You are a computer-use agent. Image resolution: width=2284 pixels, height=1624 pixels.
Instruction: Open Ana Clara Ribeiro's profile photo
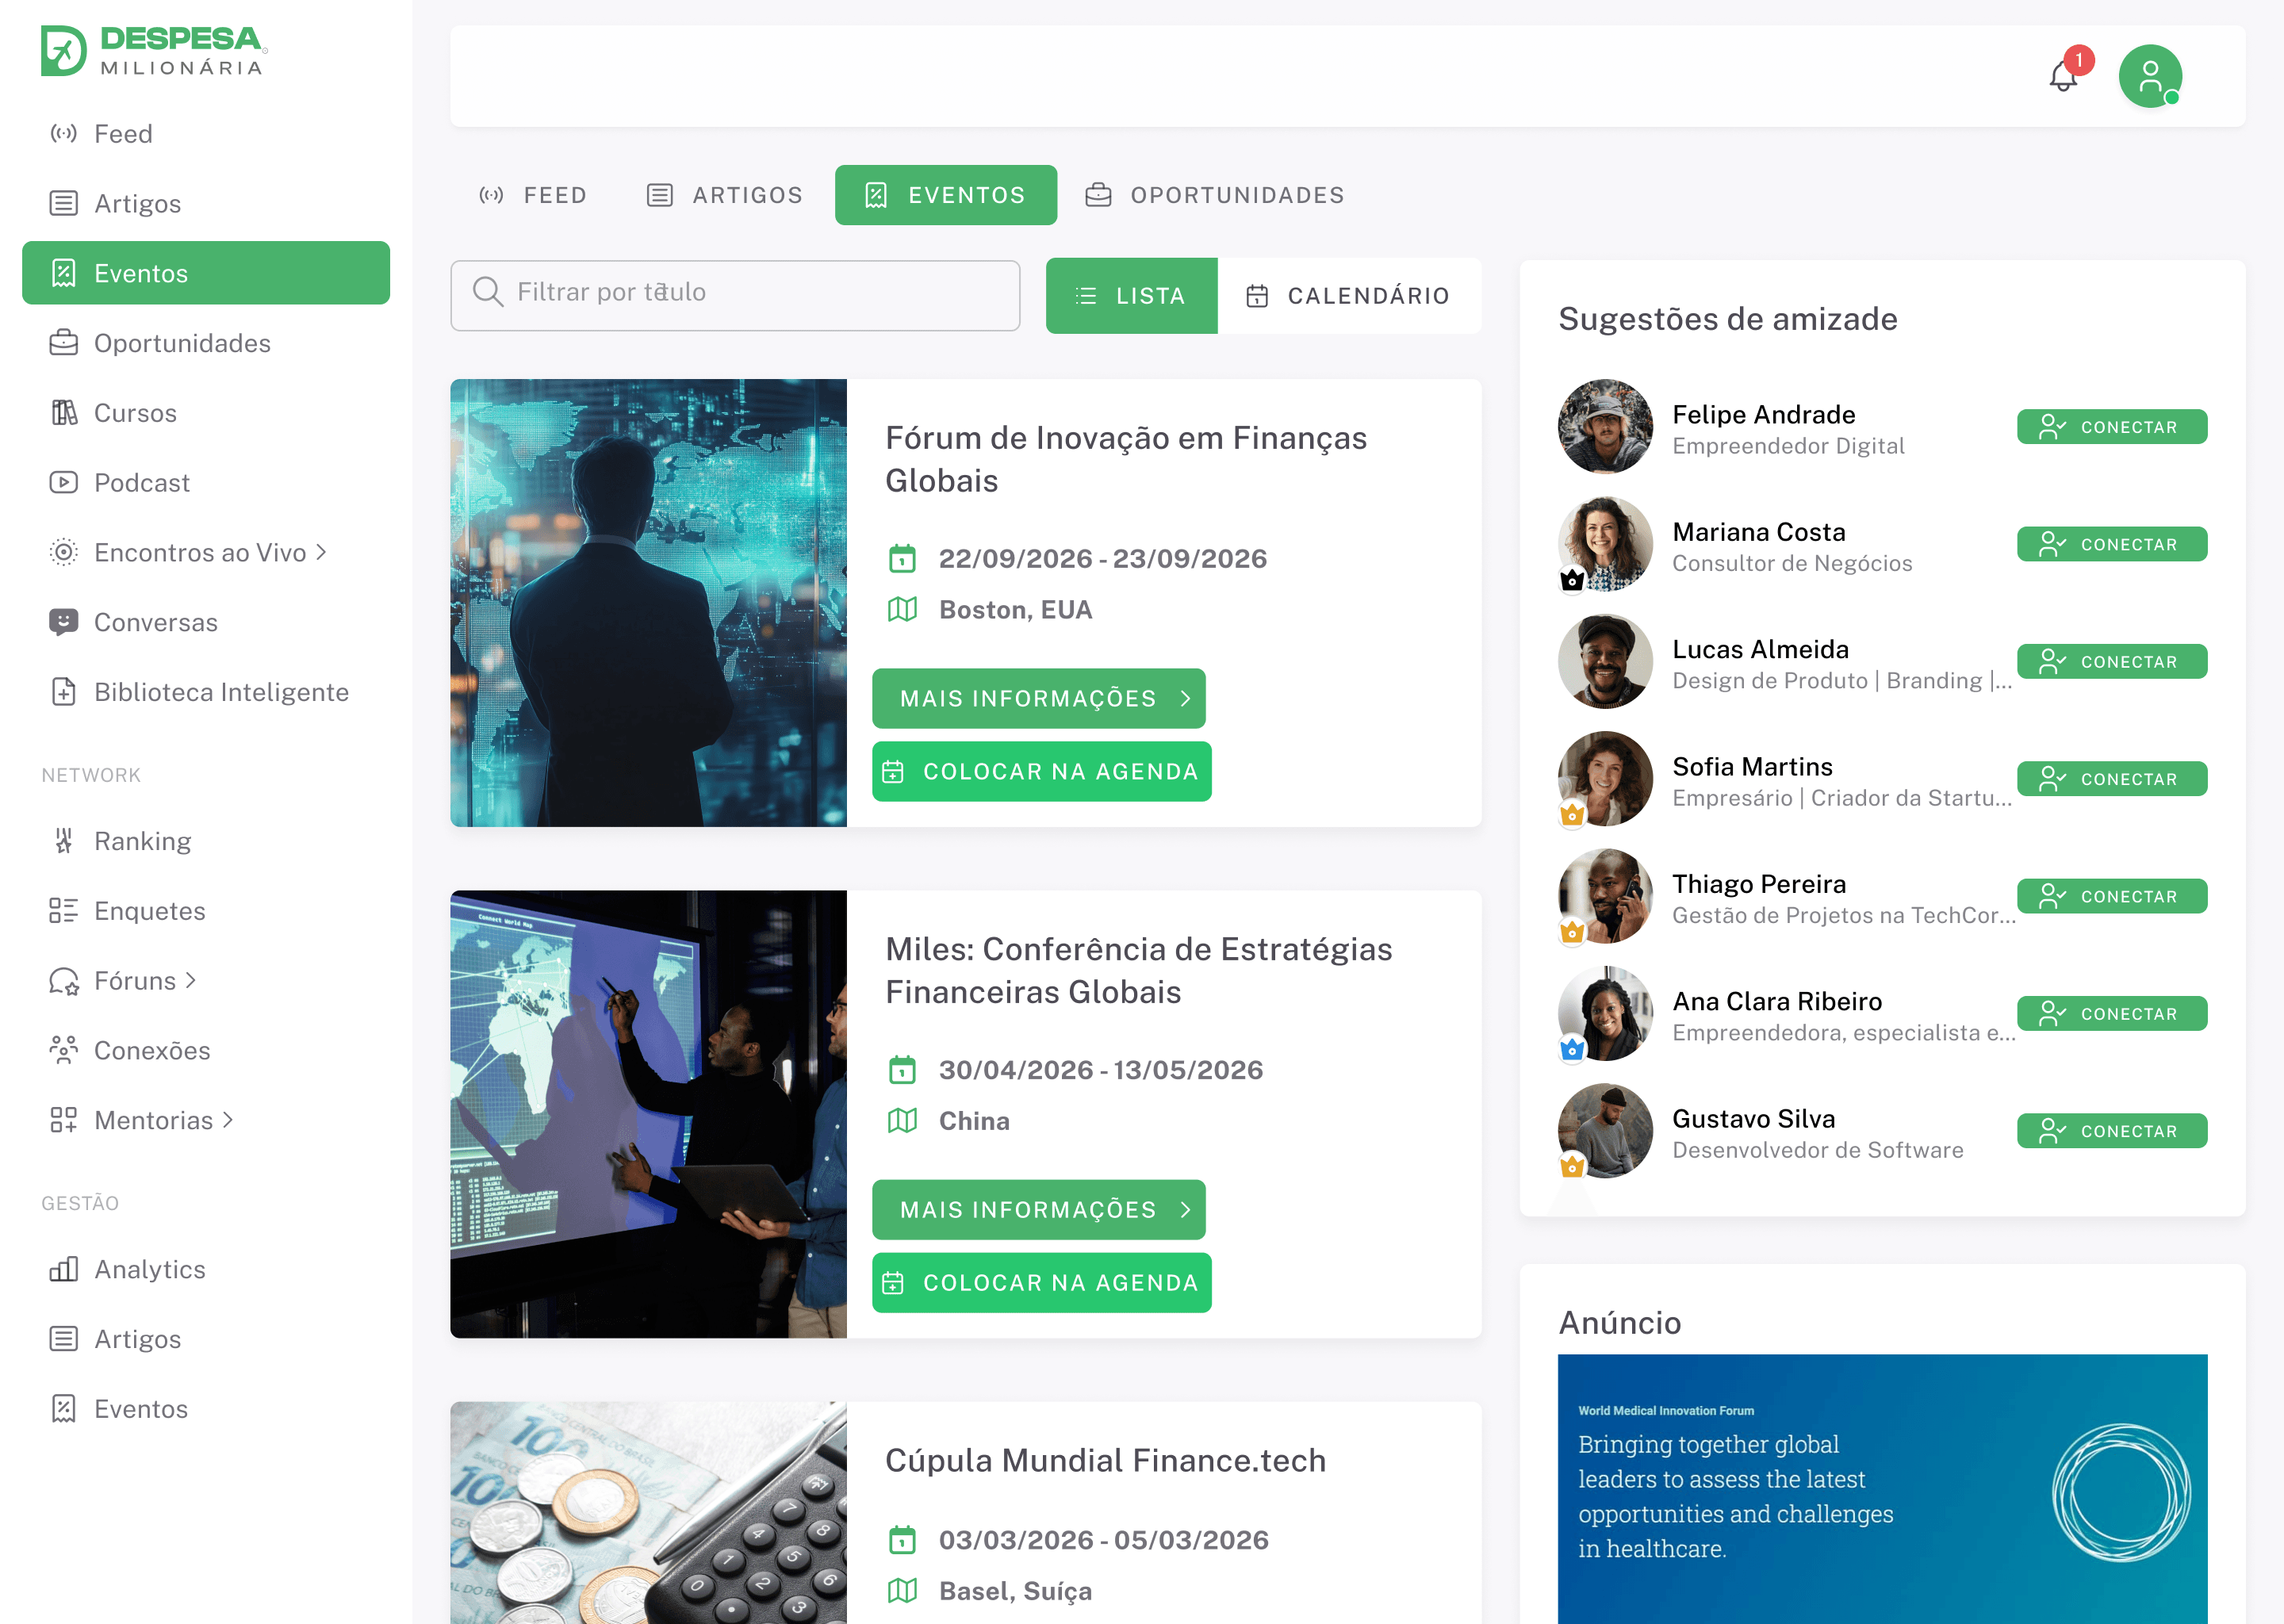pos(1605,1013)
